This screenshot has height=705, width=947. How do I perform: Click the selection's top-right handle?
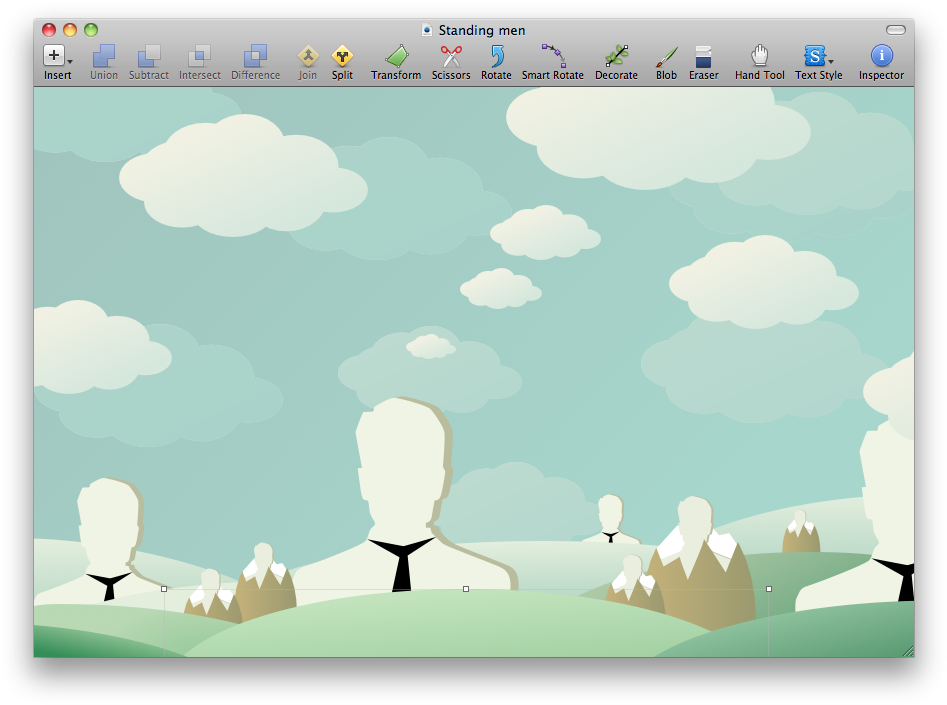pyautogui.click(x=769, y=588)
